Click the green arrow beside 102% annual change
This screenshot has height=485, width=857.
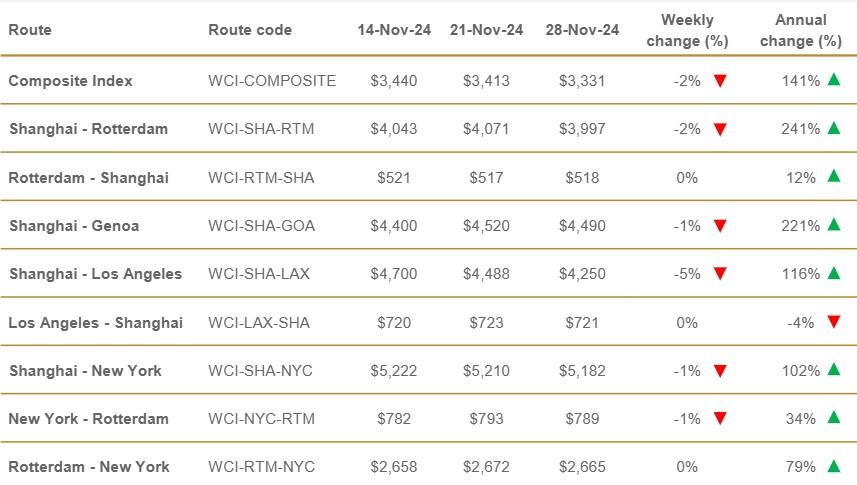(833, 370)
